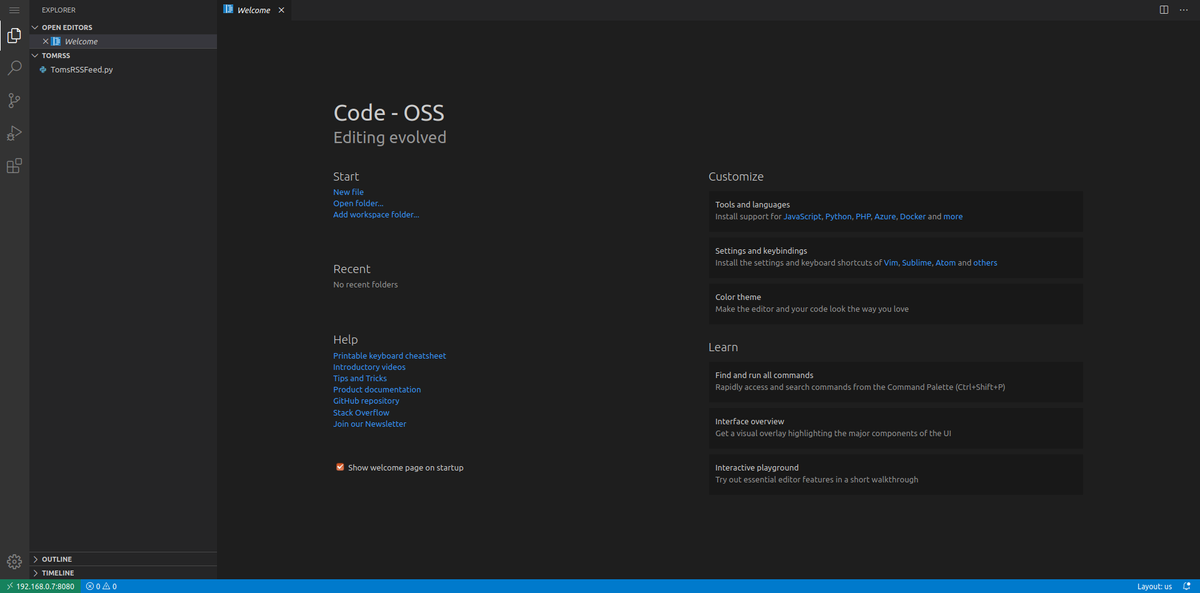This screenshot has height=593, width=1200.
Task: Click the errors and warnings status indicator
Action: click(101, 586)
